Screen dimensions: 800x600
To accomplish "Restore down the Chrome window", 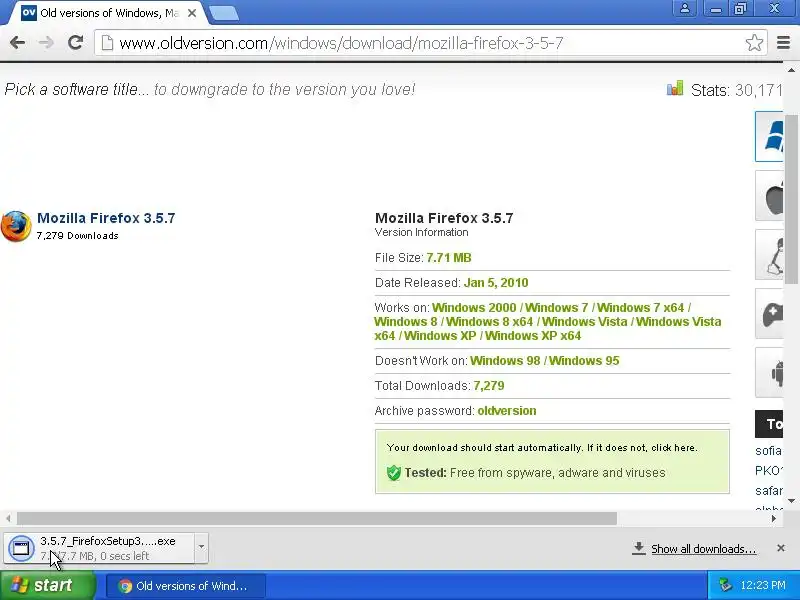I will [740, 8].
